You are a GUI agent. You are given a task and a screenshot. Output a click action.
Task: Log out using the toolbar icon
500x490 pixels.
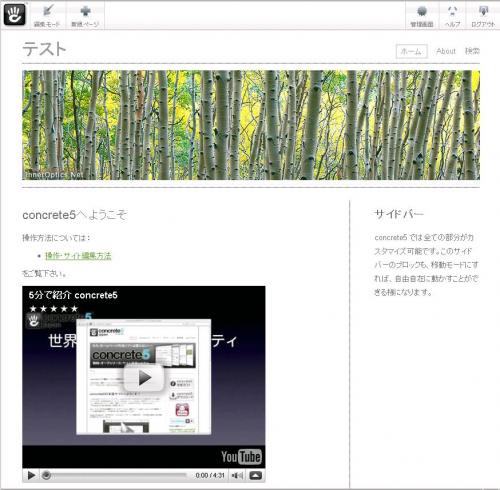(483, 16)
